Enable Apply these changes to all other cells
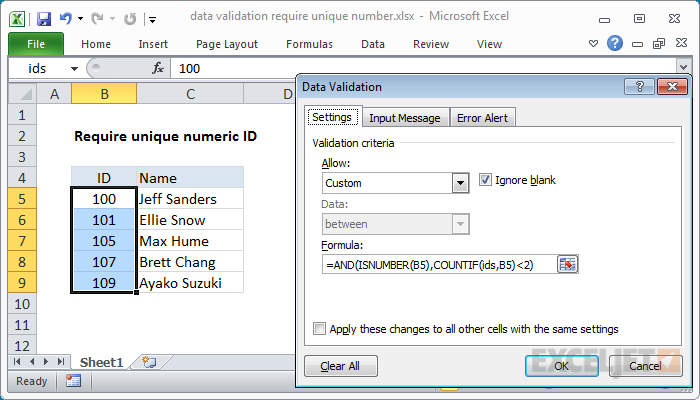 coord(320,328)
